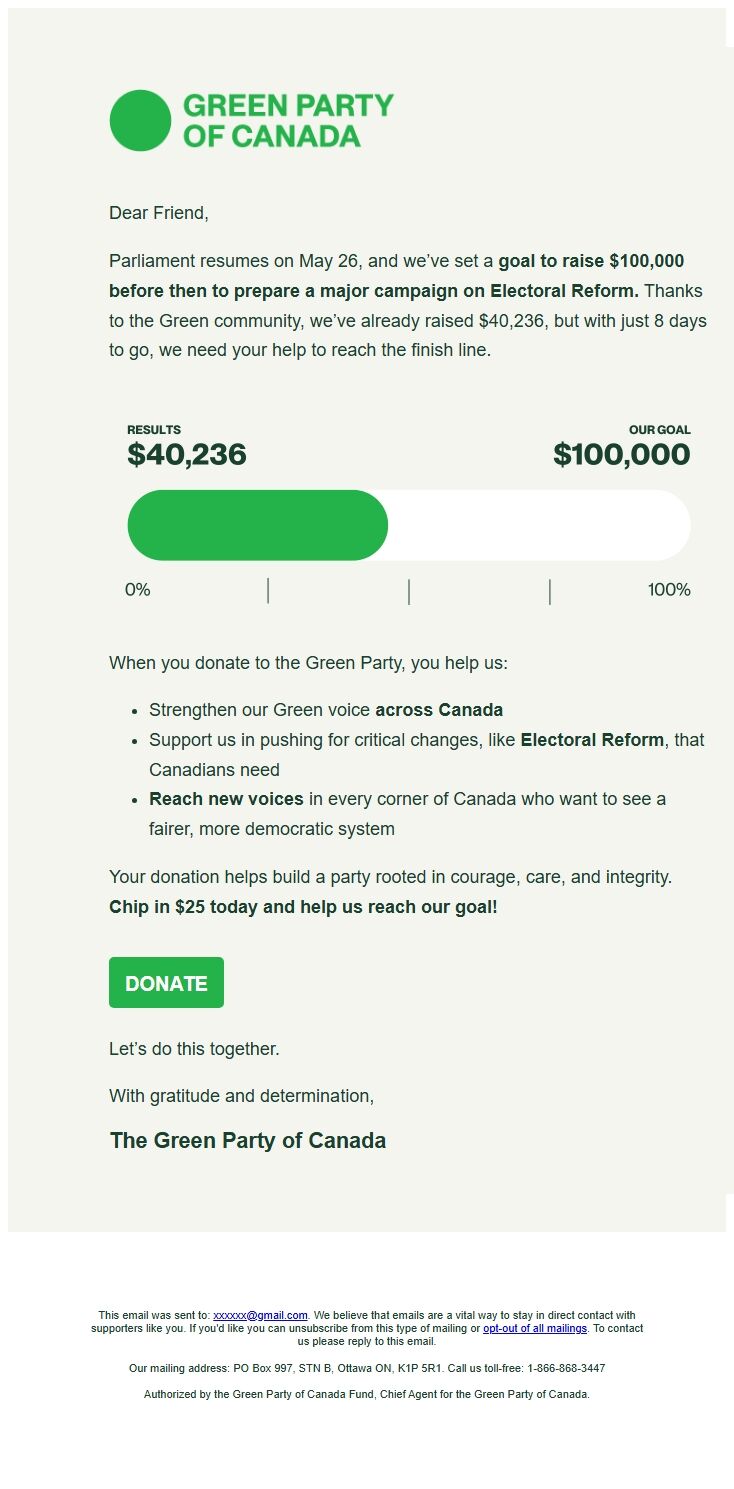The image size is (734, 1489).
Task: Click the 'Chip in $25 today' bold line
Action: [x=303, y=908]
